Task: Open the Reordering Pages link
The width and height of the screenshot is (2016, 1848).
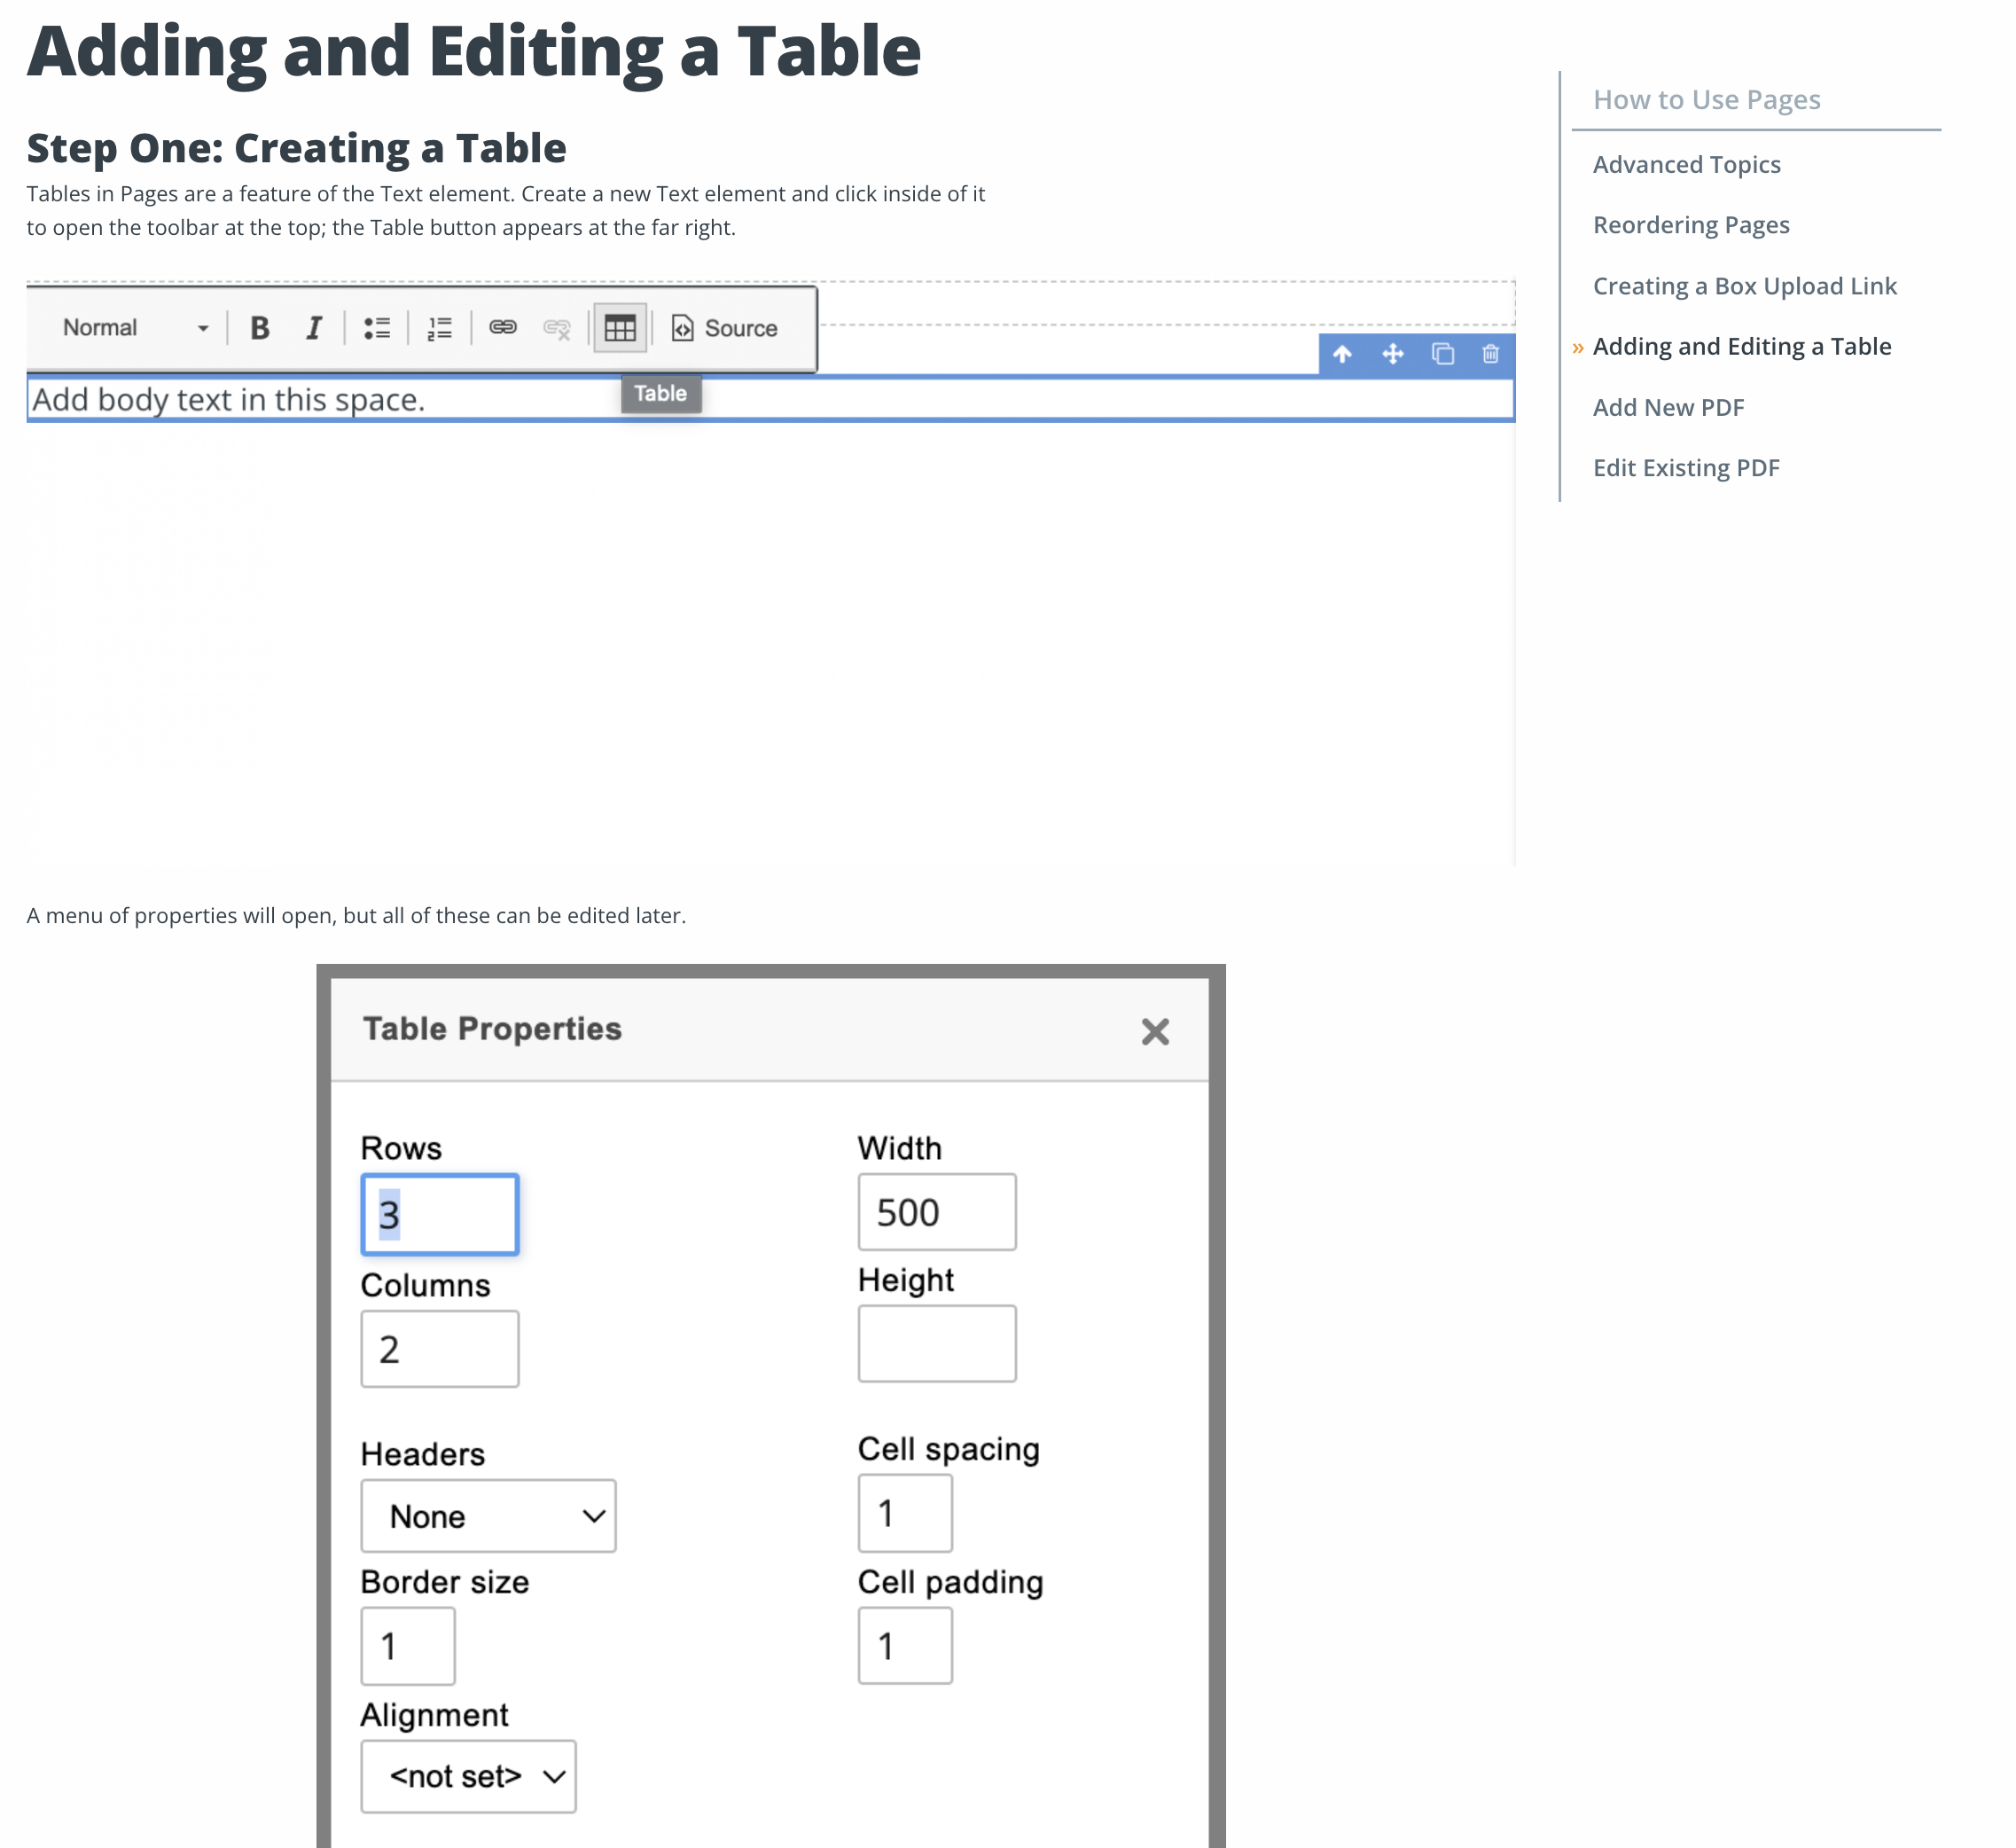Action: [x=1691, y=225]
